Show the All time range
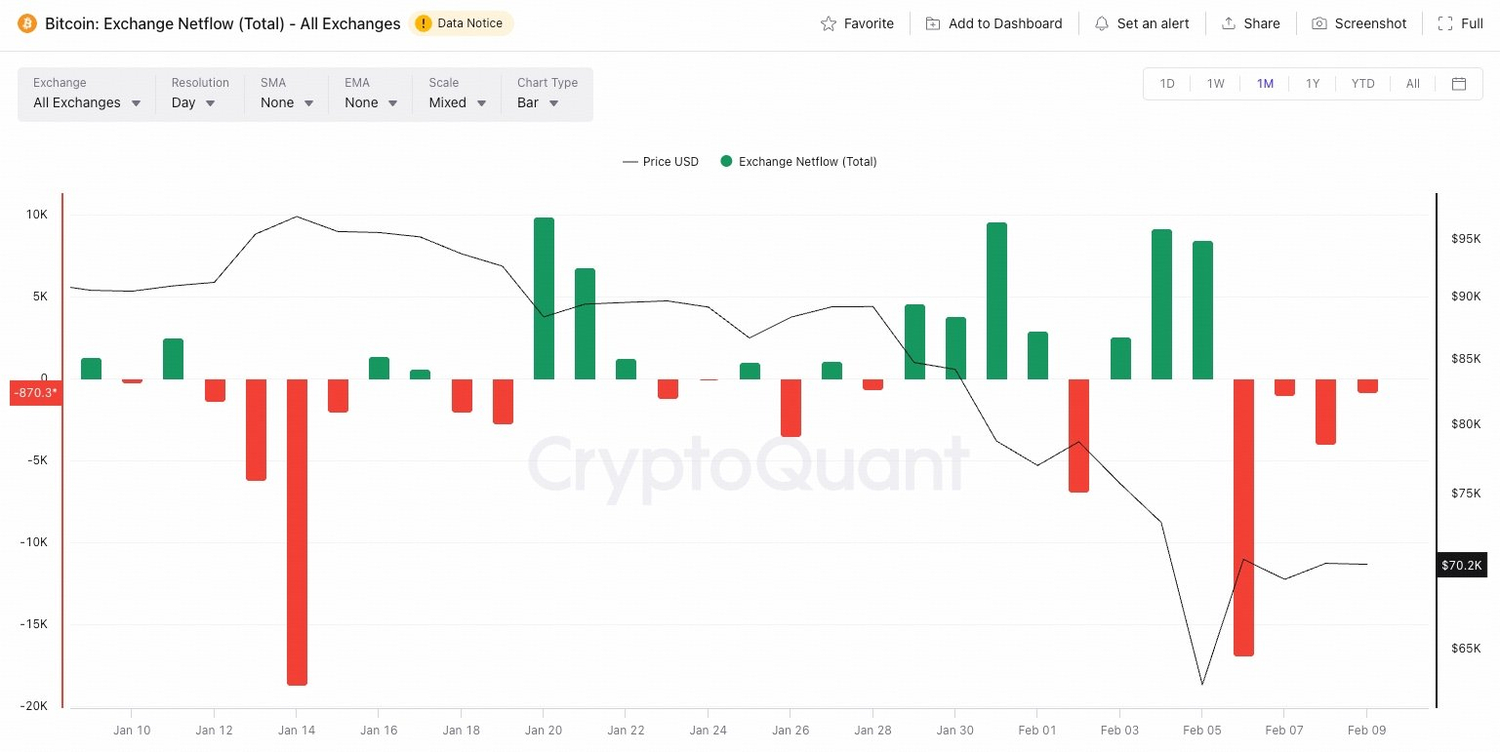 click(x=1412, y=84)
